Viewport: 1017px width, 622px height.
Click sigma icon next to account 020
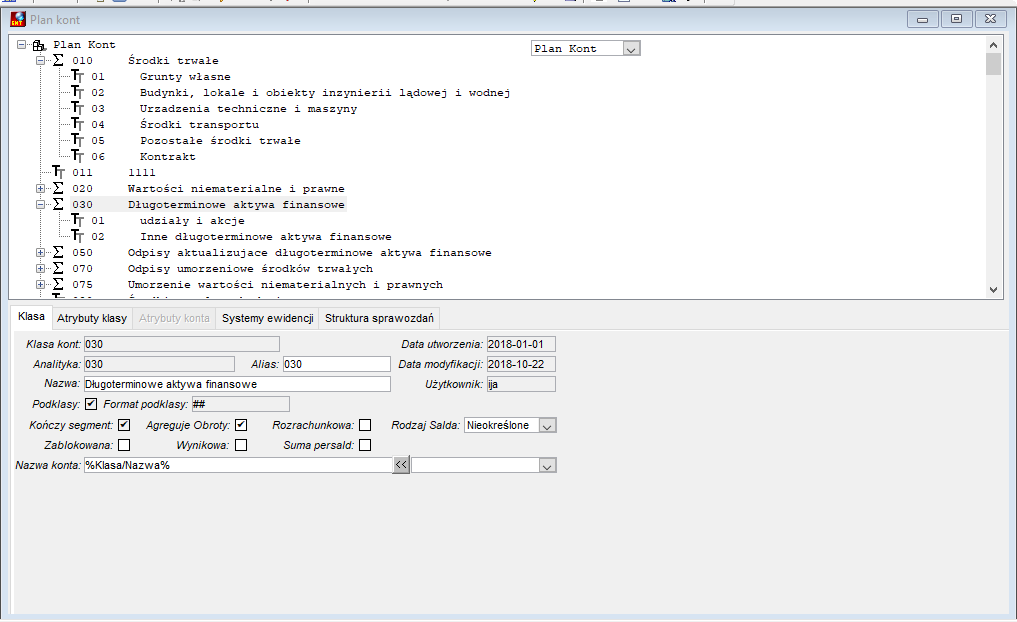click(x=58, y=189)
